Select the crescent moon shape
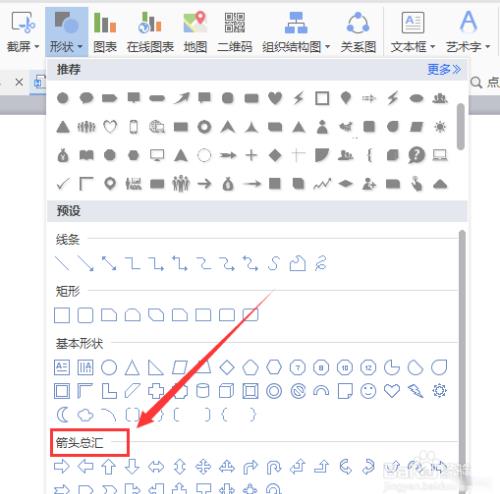The height and width of the screenshot is (494, 500). (62, 415)
